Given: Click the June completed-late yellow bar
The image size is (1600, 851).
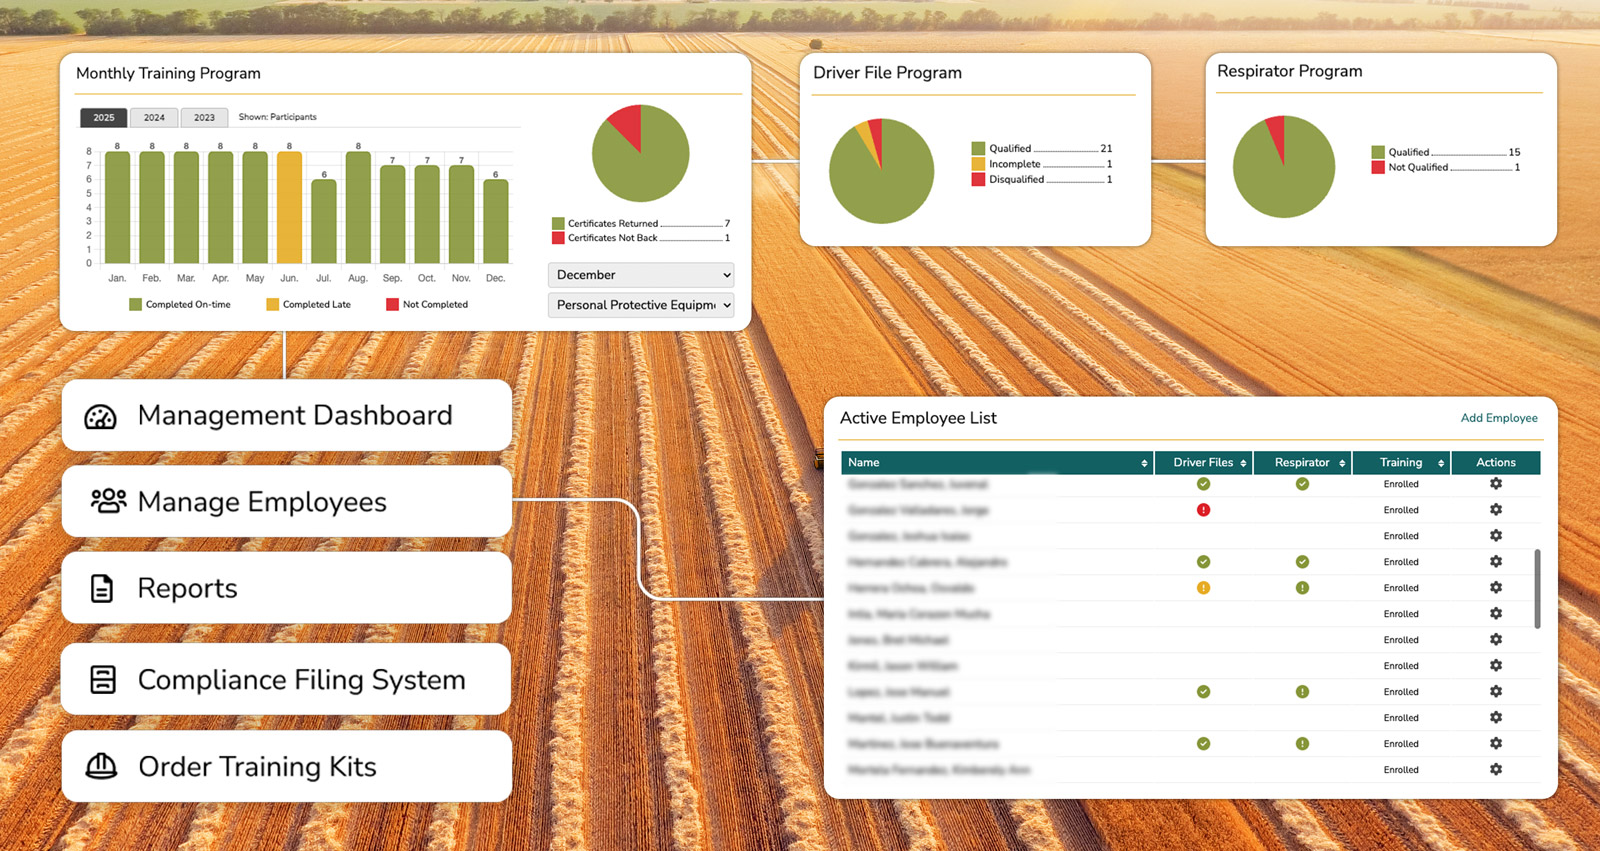Looking at the screenshot, I should 289,208.
